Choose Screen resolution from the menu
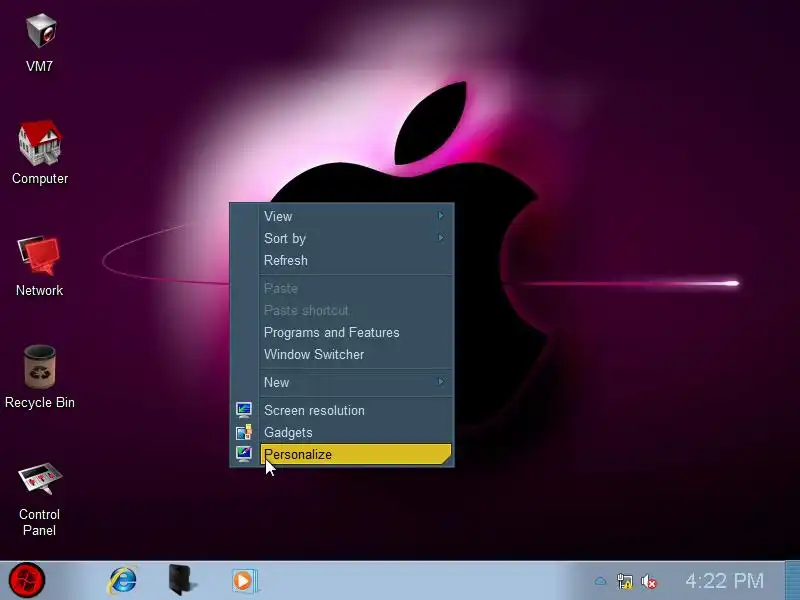Image resolution: width=800 pixels, height=600 pixels. pos(356,410)
